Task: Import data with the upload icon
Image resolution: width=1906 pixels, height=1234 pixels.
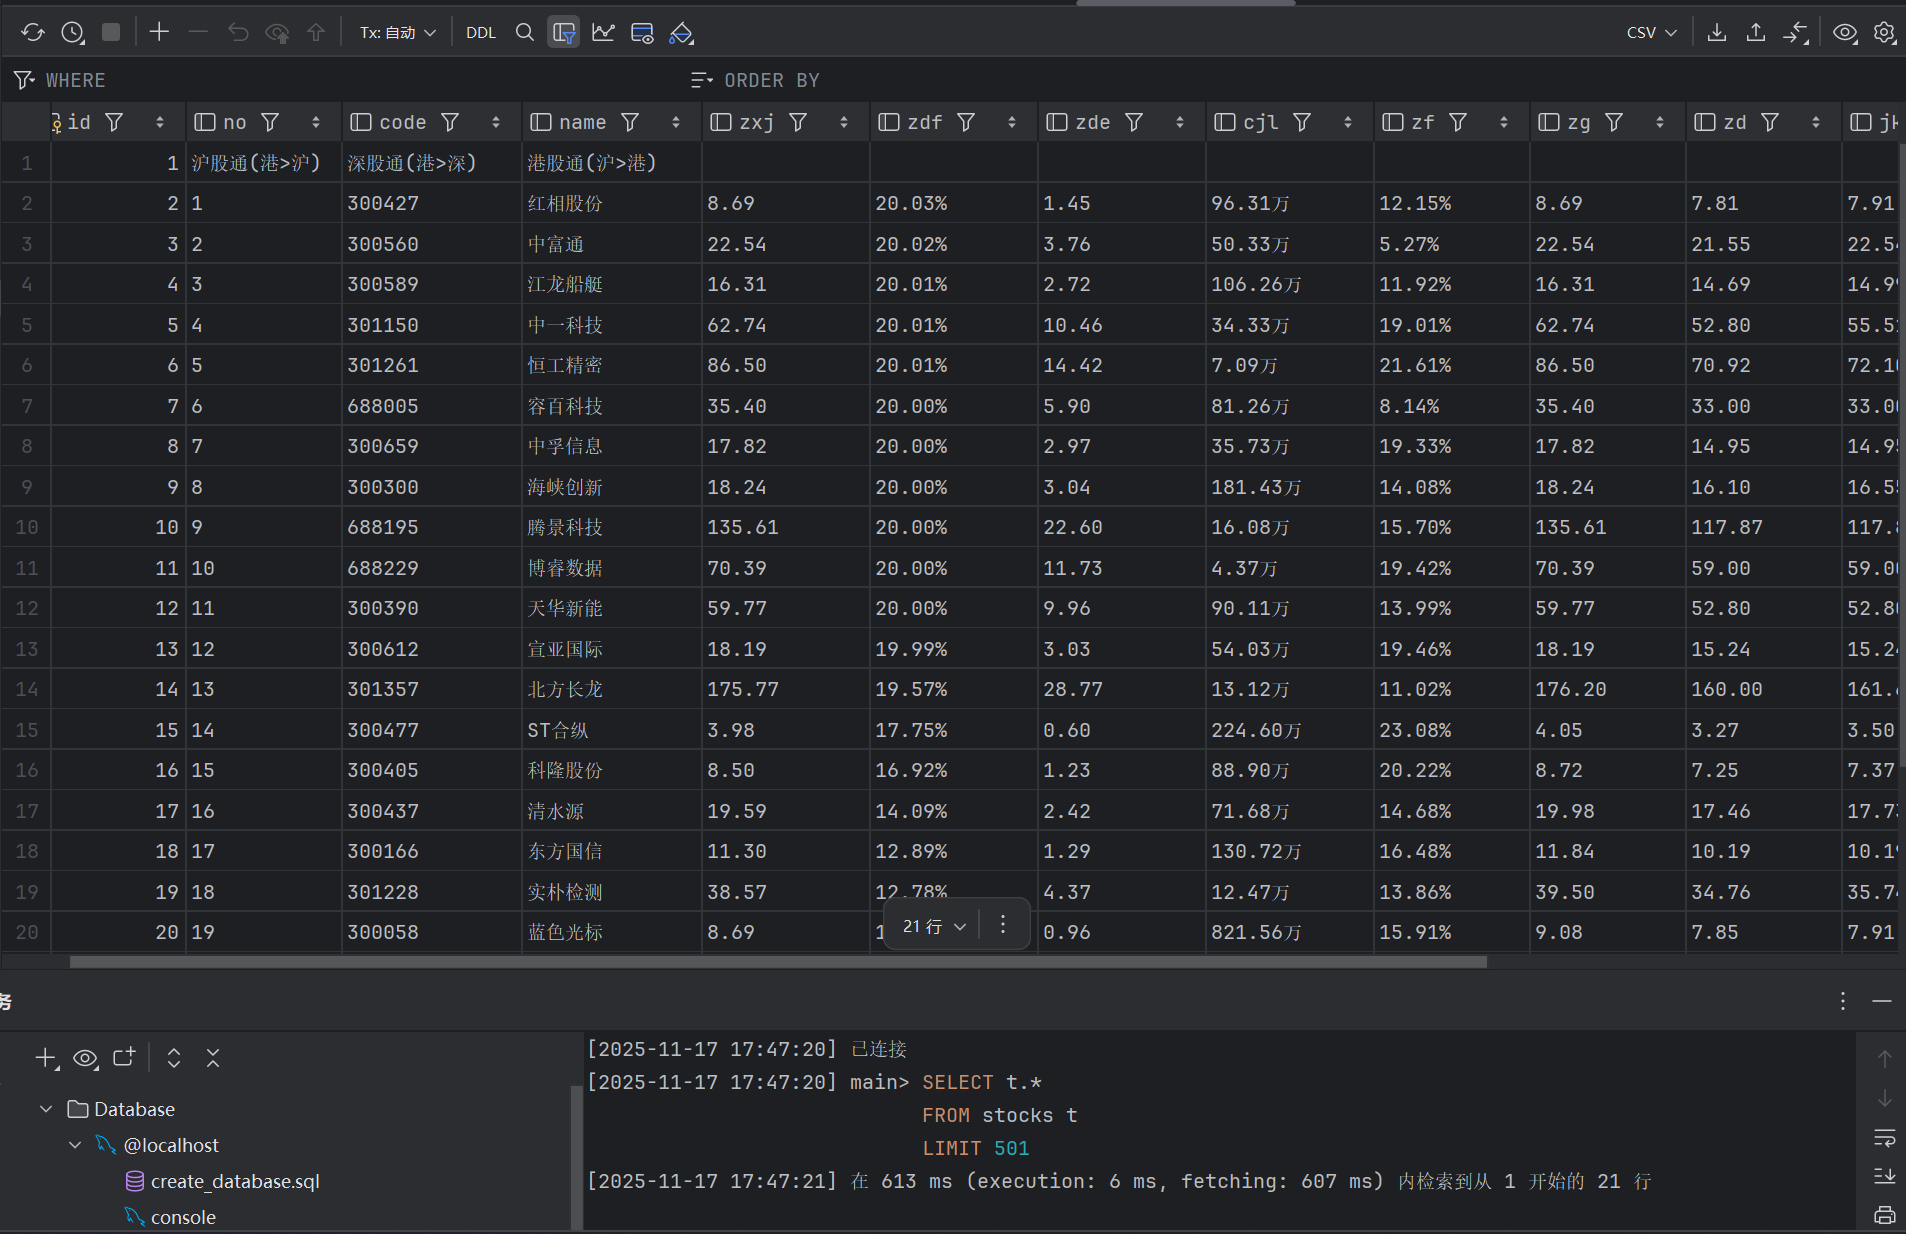Action: coord(1756,33)
